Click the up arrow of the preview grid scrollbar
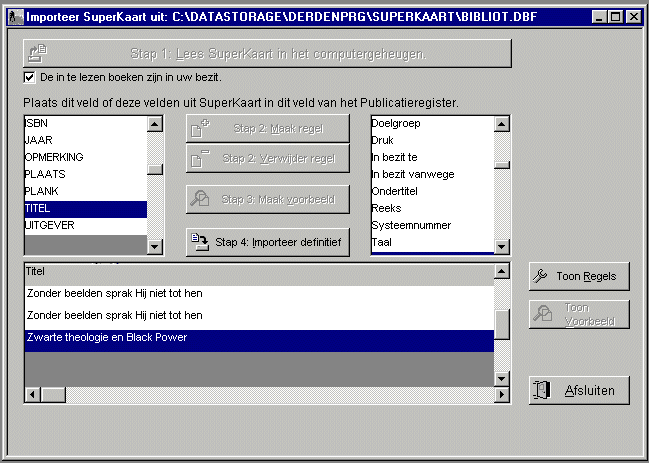 (x=502, y=271)
